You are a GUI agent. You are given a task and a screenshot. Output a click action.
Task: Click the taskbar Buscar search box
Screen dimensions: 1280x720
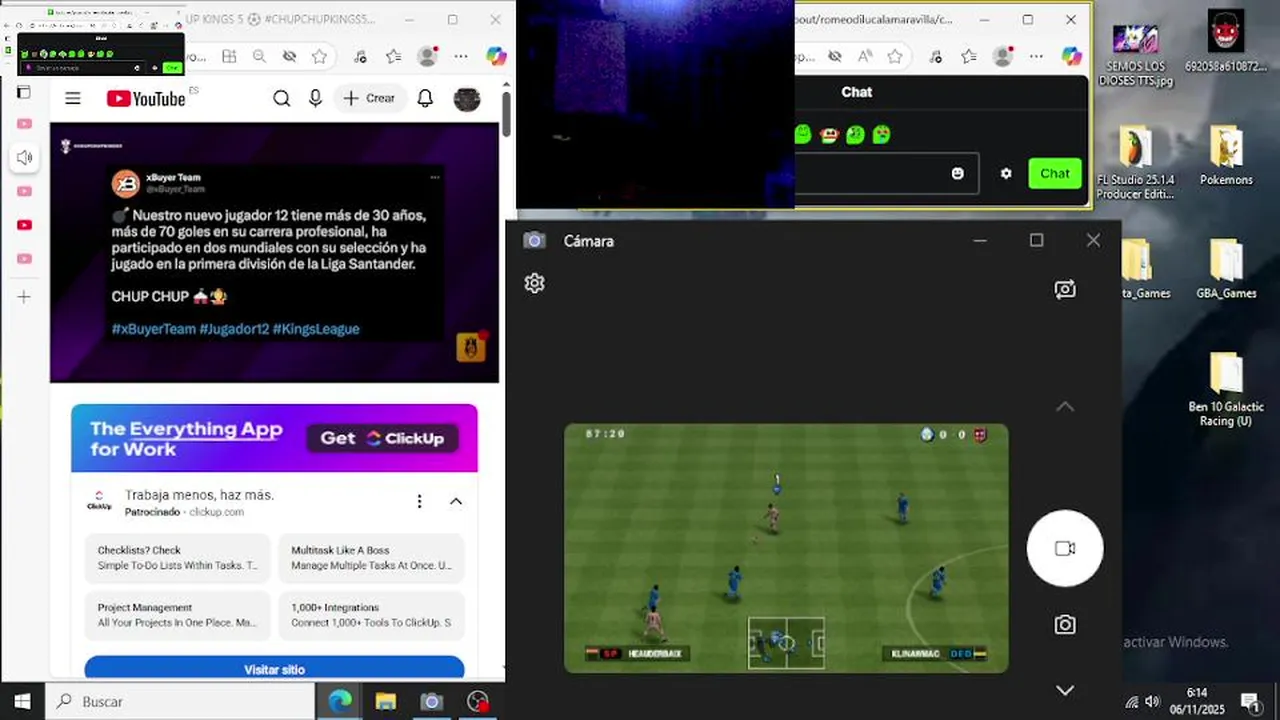coord(181,702)
